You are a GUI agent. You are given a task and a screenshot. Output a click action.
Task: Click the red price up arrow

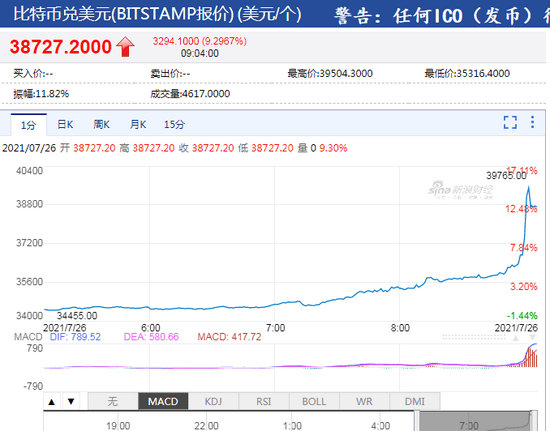pyautogui.click(x=125, y=47)
